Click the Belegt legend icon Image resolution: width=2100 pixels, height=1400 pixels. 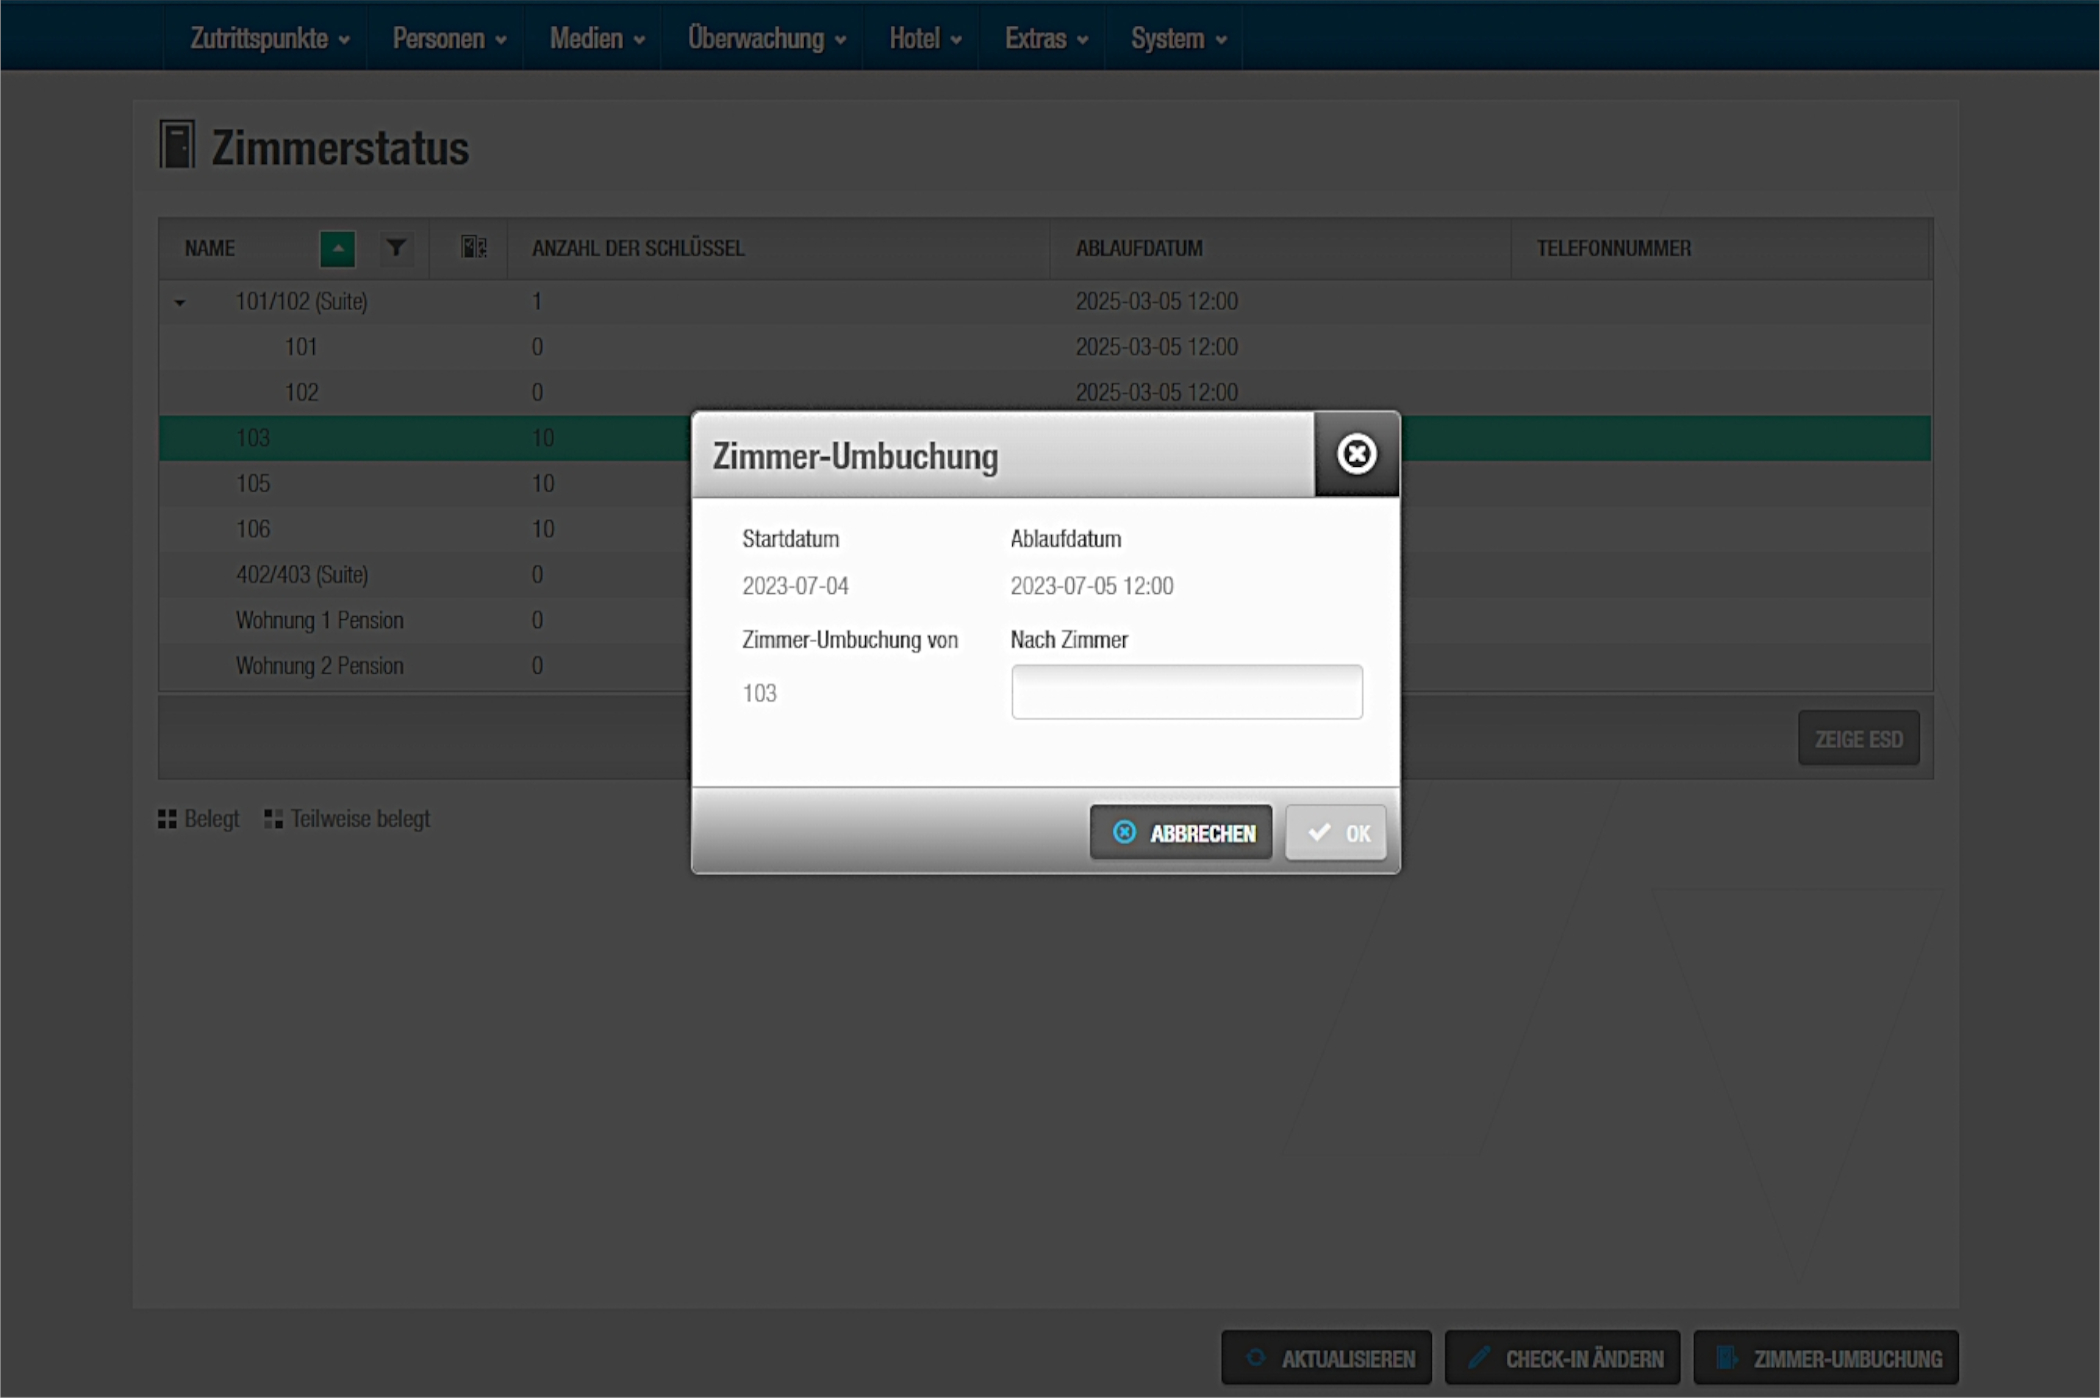(167, 819)
